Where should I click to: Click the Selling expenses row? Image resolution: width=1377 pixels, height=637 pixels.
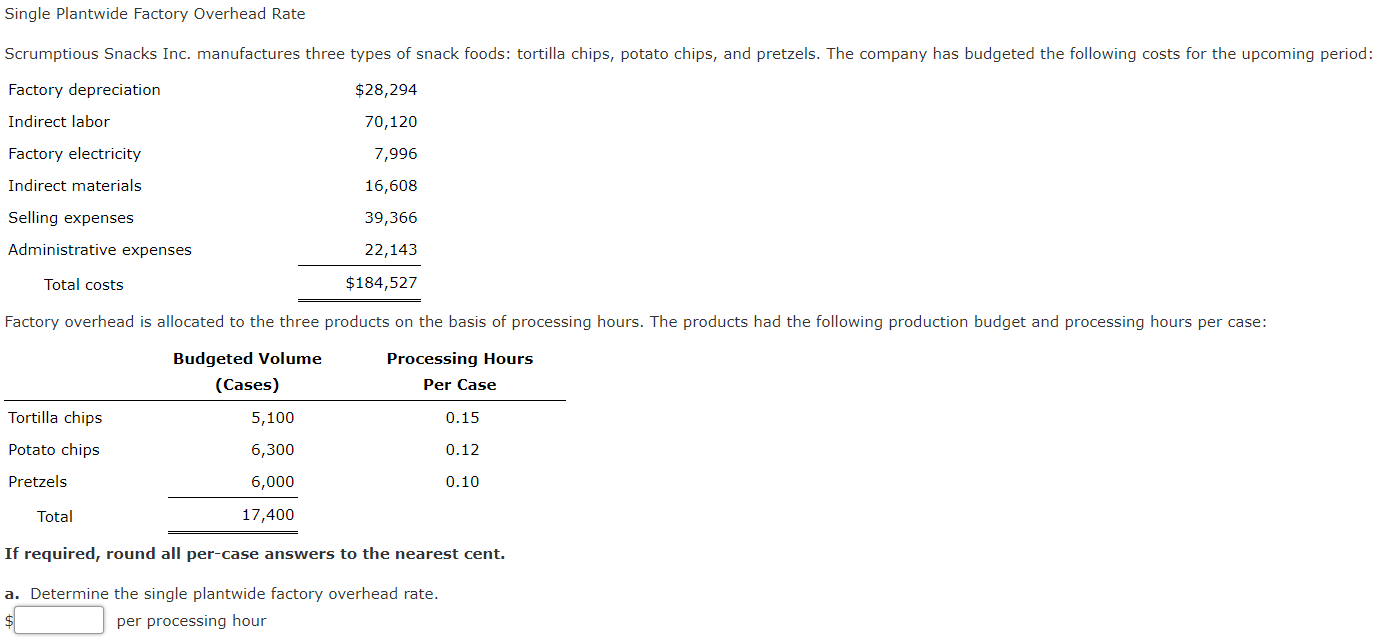70,217
